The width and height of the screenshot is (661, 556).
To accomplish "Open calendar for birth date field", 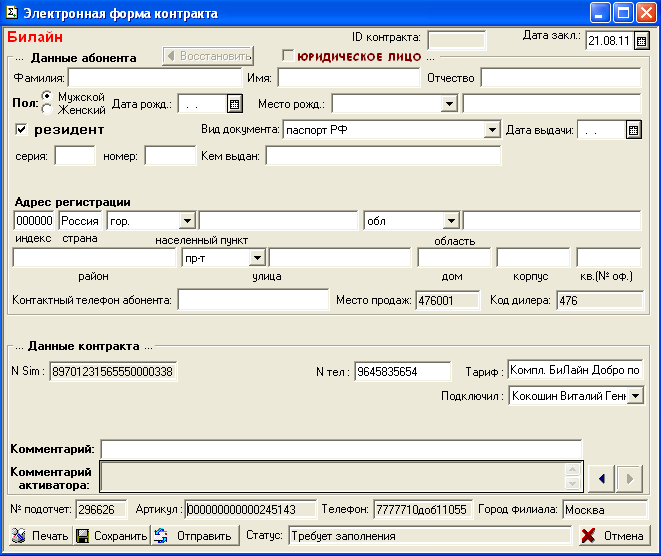I will point(235,104).
